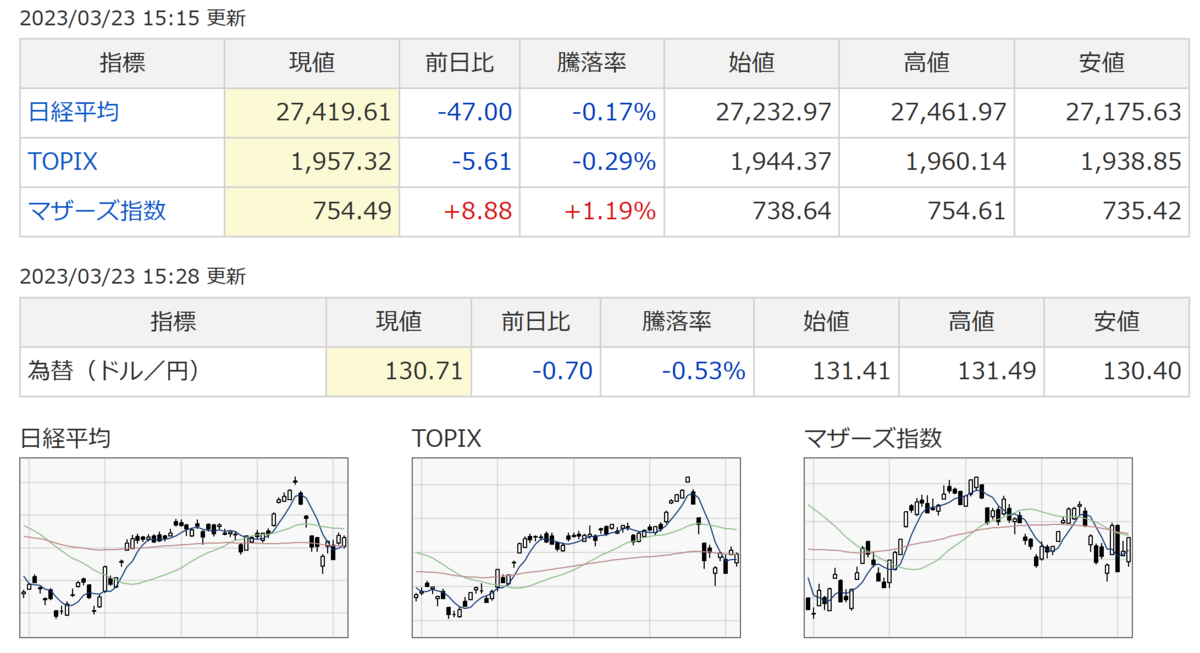Click the 日経平均 chart thumbnail
1200x653 pixels.
184,547
